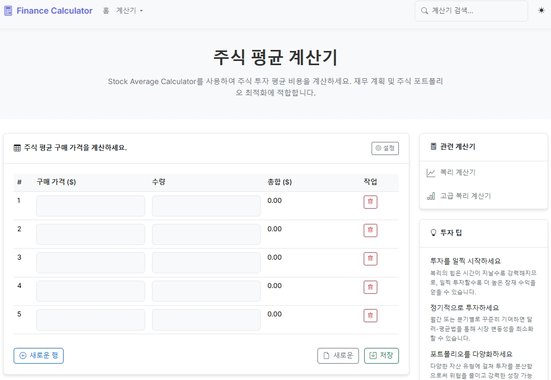Delete row 3 with the trash icon
Screen dimensions: 551x380
[x=370, y=259]
